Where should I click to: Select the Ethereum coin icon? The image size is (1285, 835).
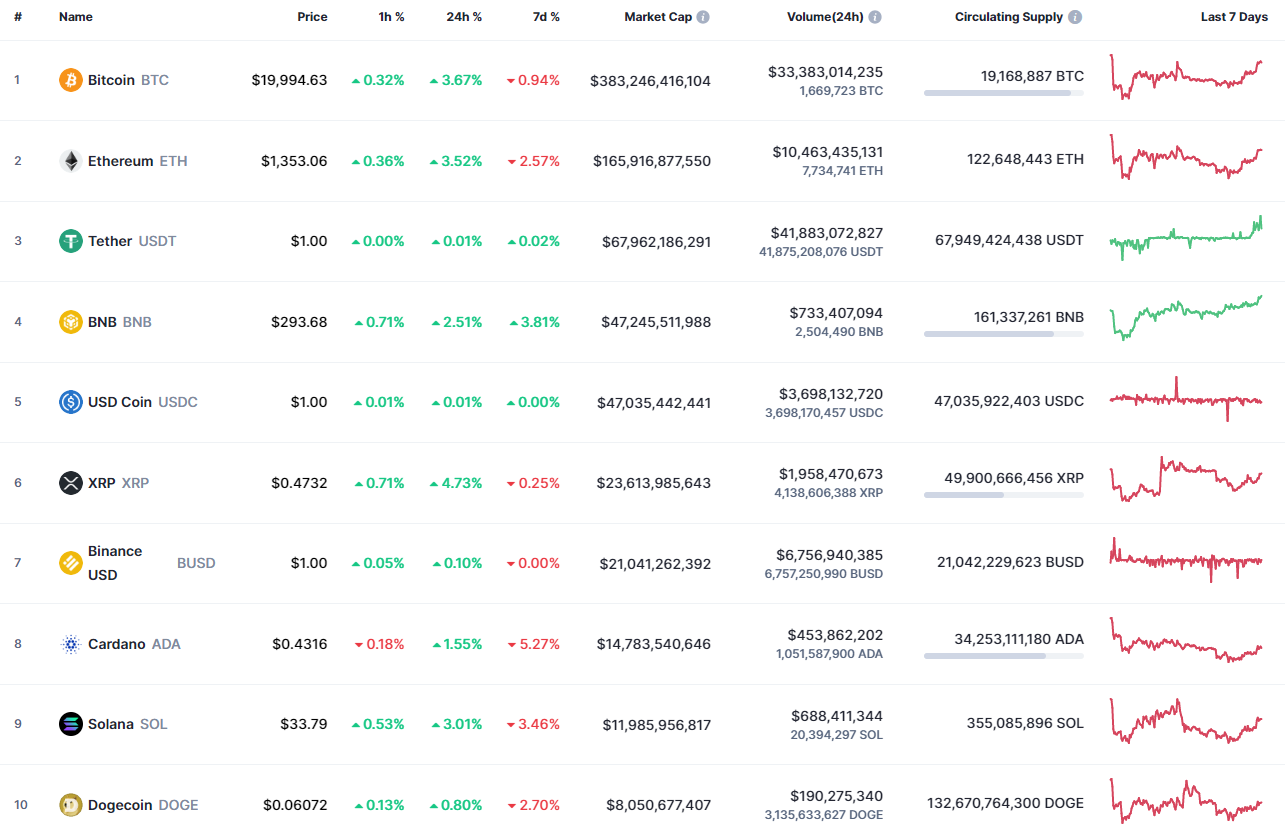click(69, 160)
